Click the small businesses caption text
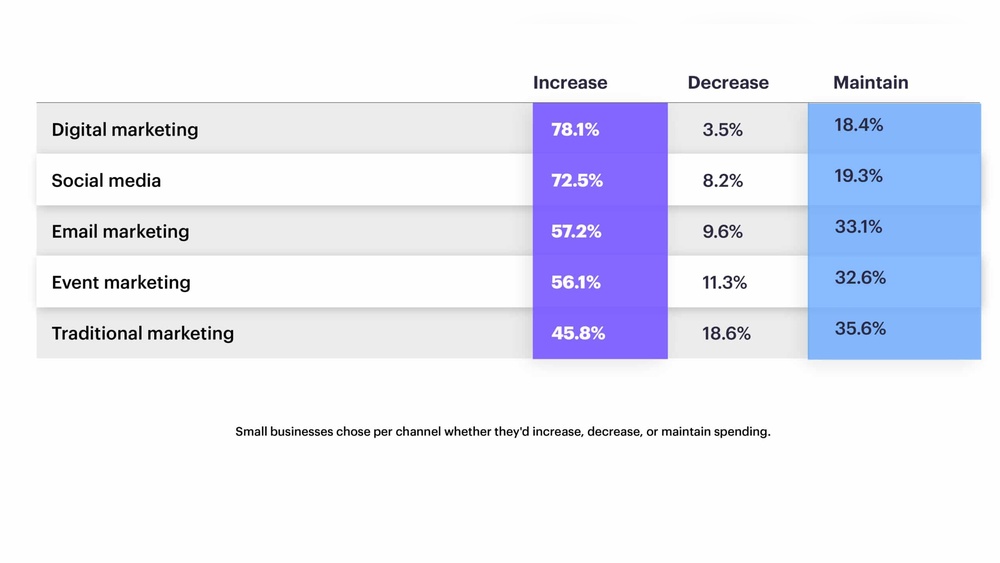 click(x=503, y=432)
